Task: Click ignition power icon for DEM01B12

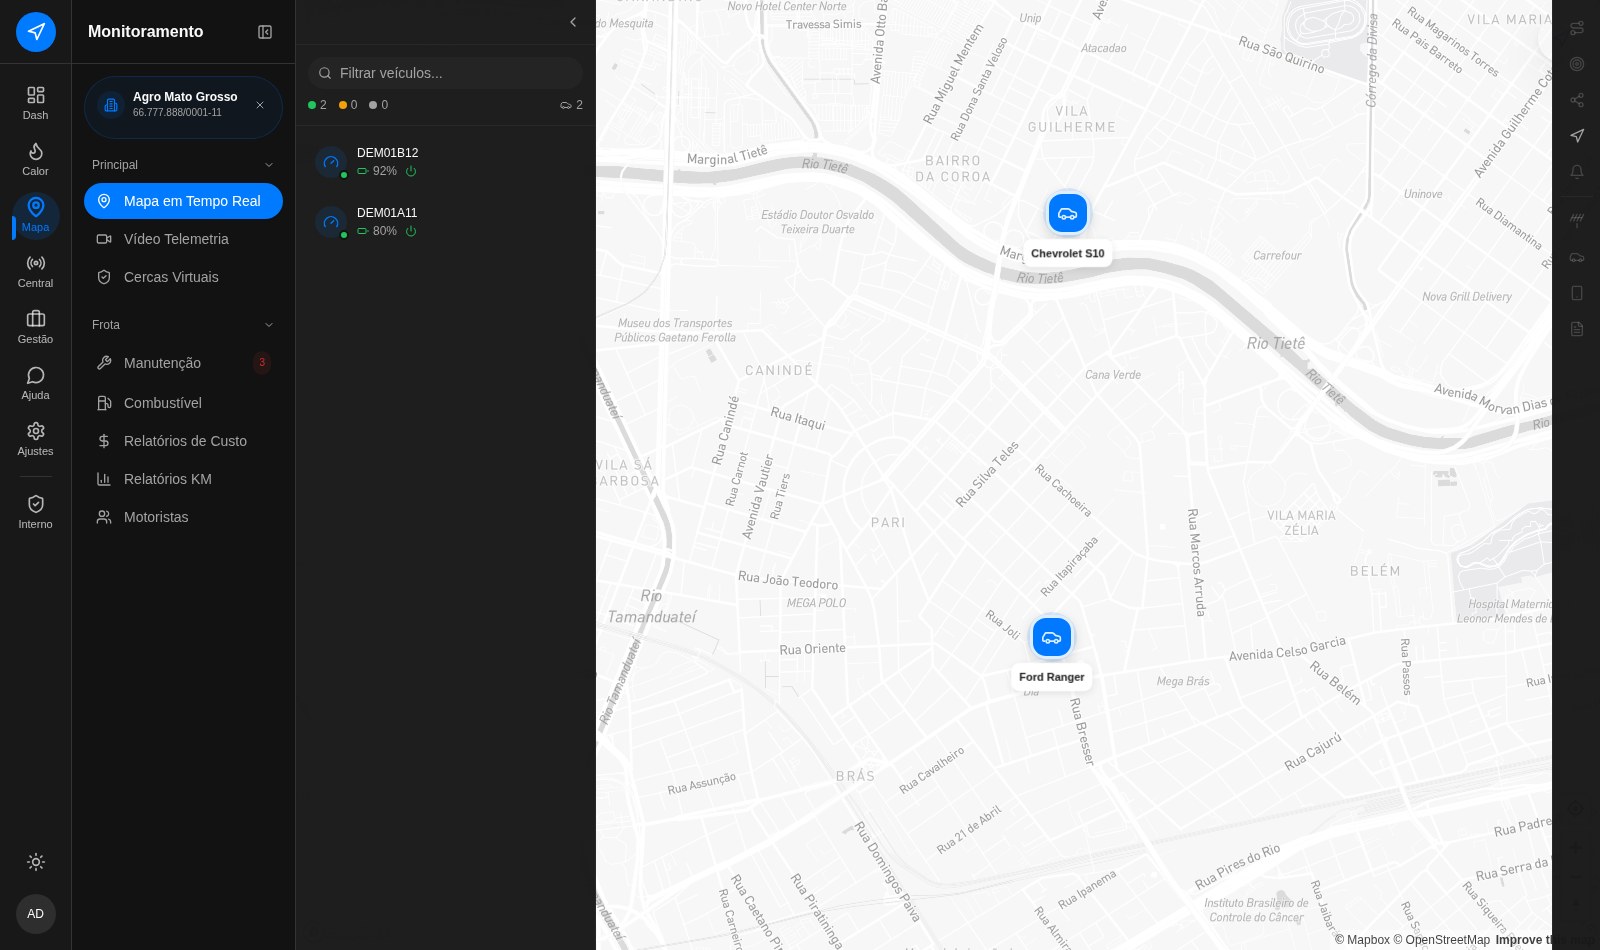Action: coord(411,171)
